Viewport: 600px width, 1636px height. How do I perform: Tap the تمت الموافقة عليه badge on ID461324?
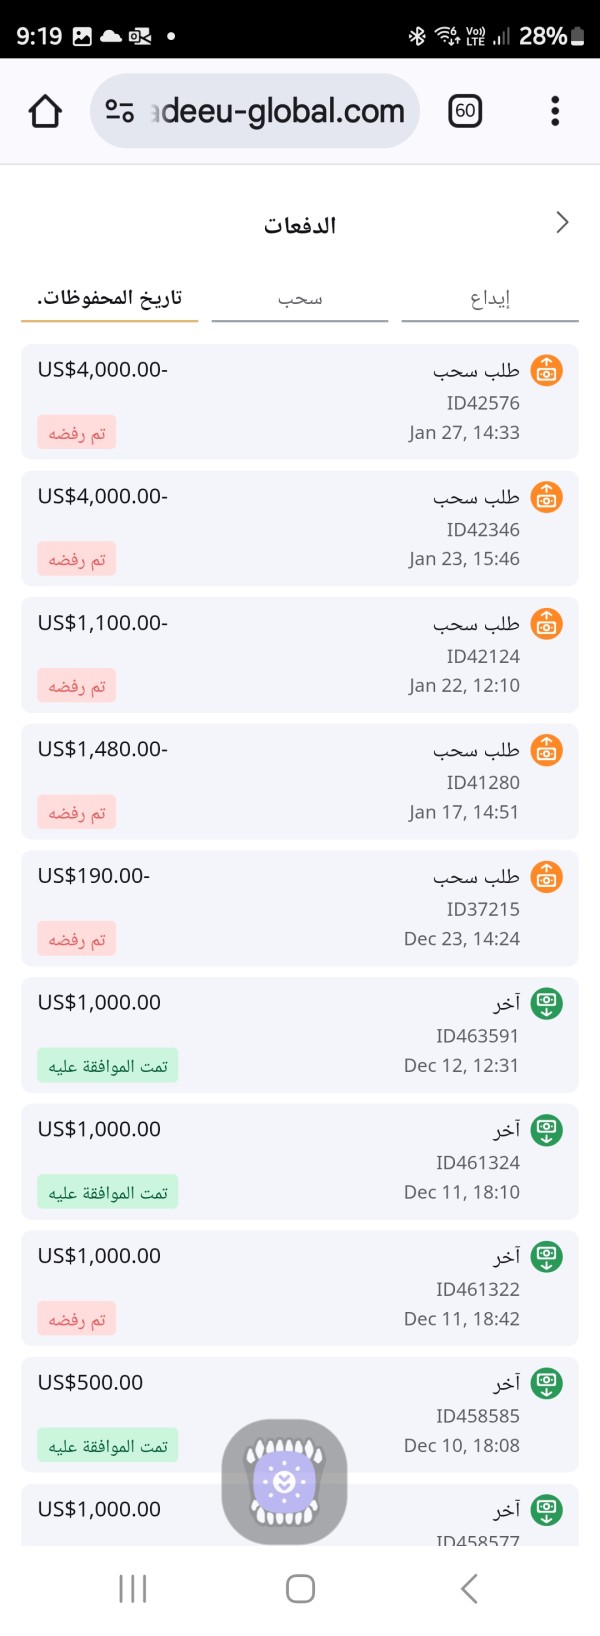[108, 1193]
